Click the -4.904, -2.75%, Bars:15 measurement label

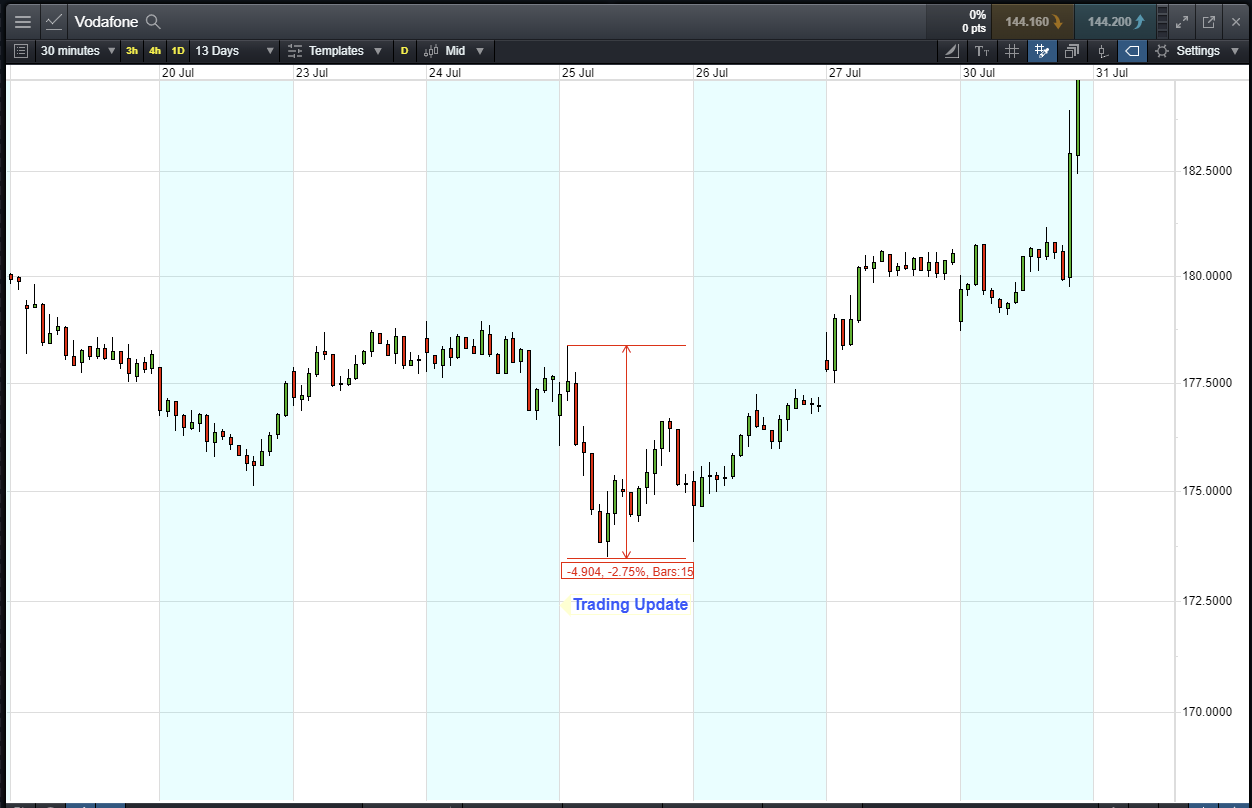627,572
